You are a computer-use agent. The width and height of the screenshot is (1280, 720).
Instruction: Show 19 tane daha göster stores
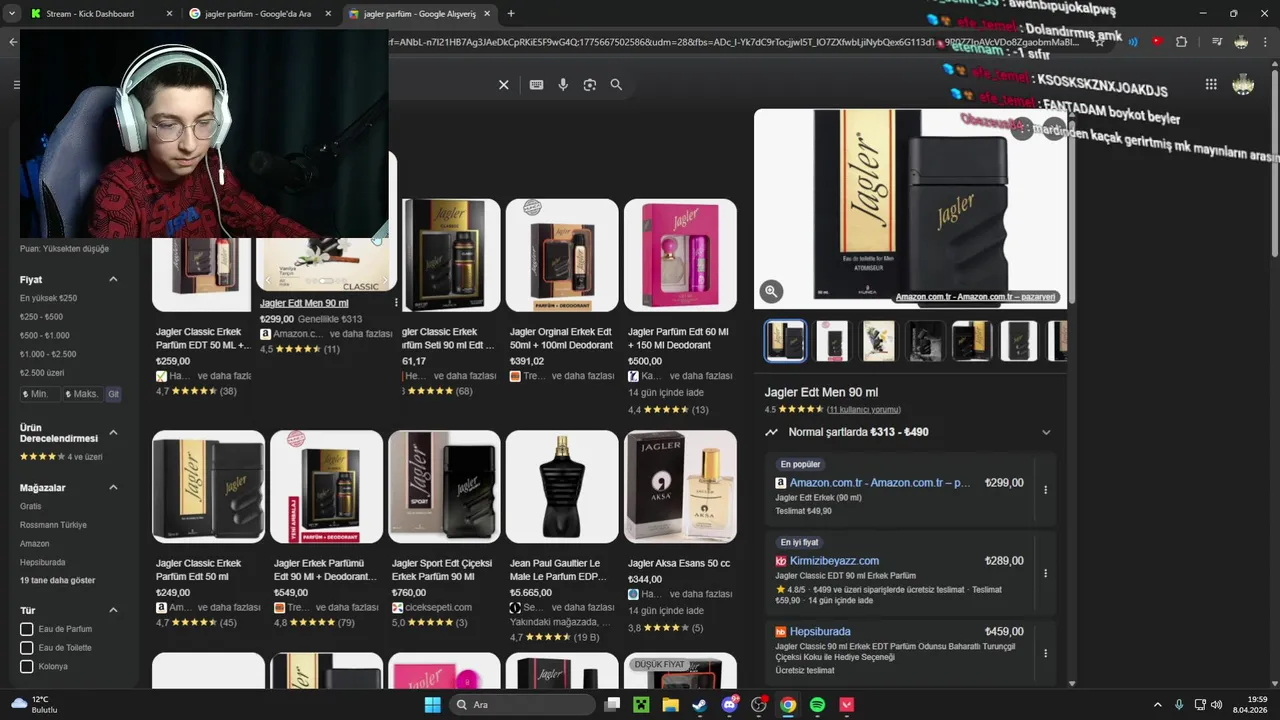coord(58,580)
